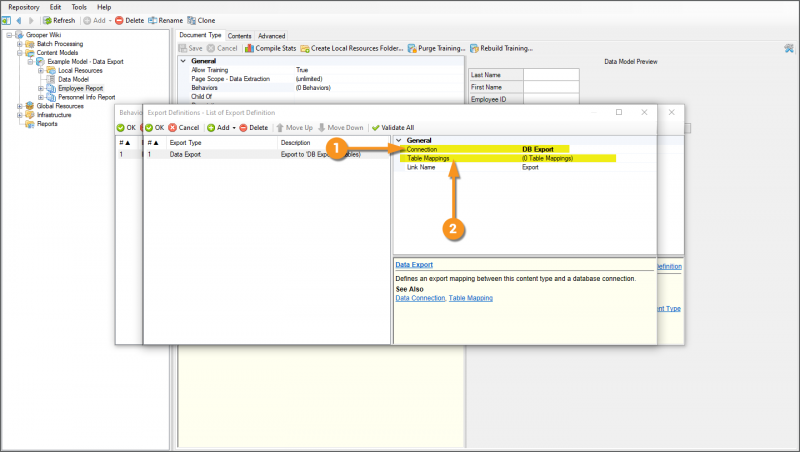Screen dimensions: 800x452
Task: Click the Rename toolbar button
Action: click(x=165, y=20)
